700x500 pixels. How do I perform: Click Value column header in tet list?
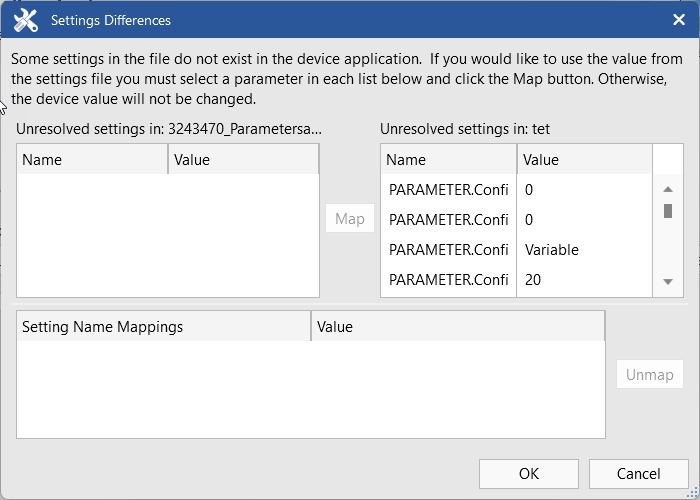(x=584, y=159)
